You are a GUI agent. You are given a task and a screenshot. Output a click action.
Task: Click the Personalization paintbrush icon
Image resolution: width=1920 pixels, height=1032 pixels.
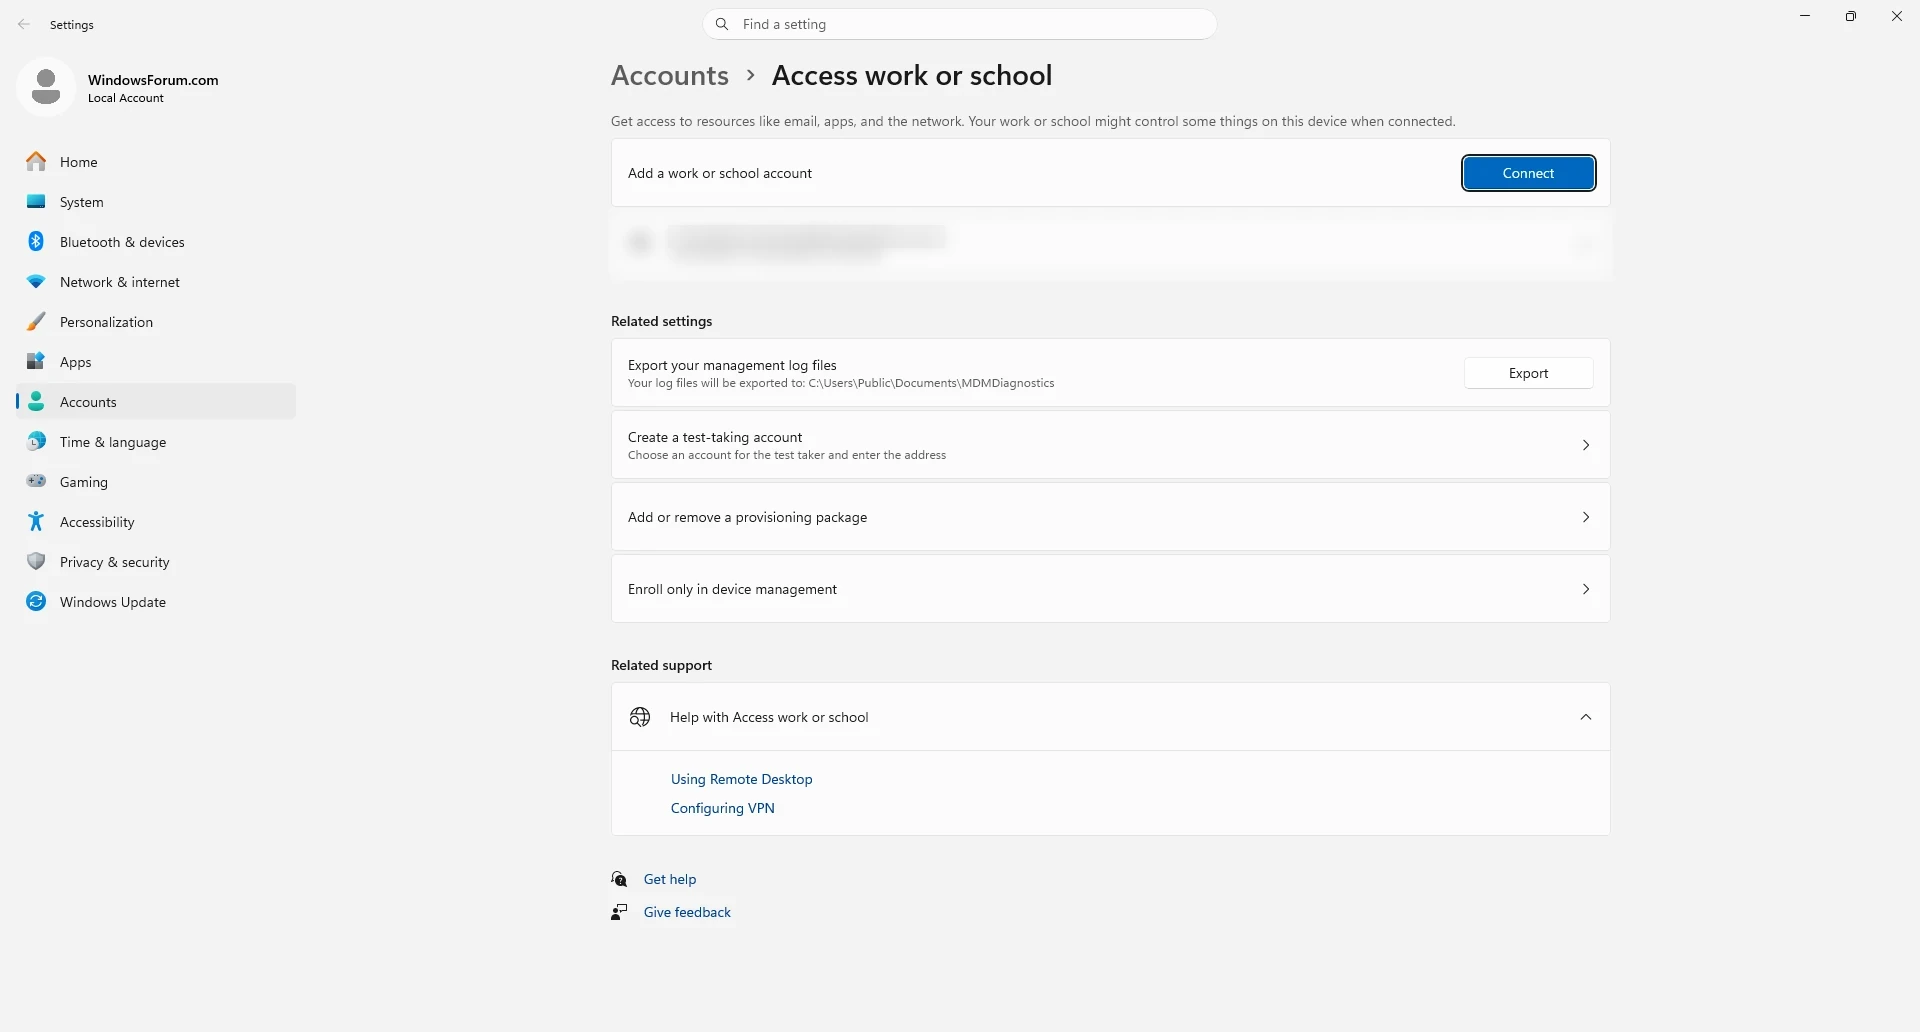36,322
